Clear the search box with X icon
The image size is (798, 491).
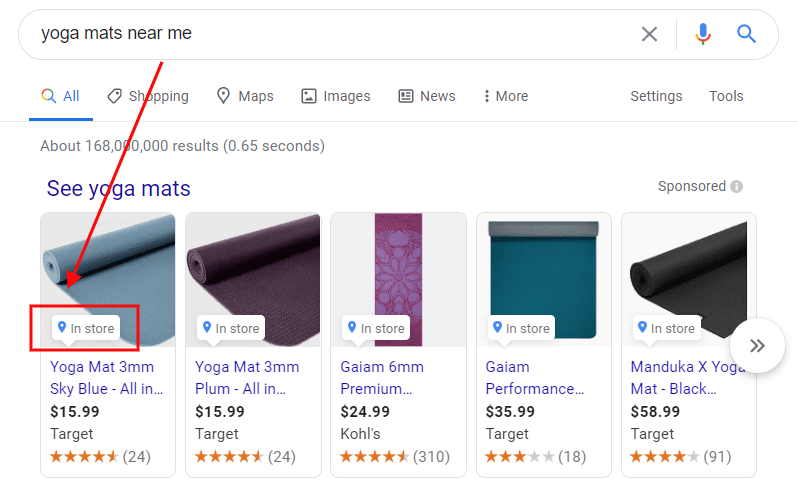click(649, 34)
